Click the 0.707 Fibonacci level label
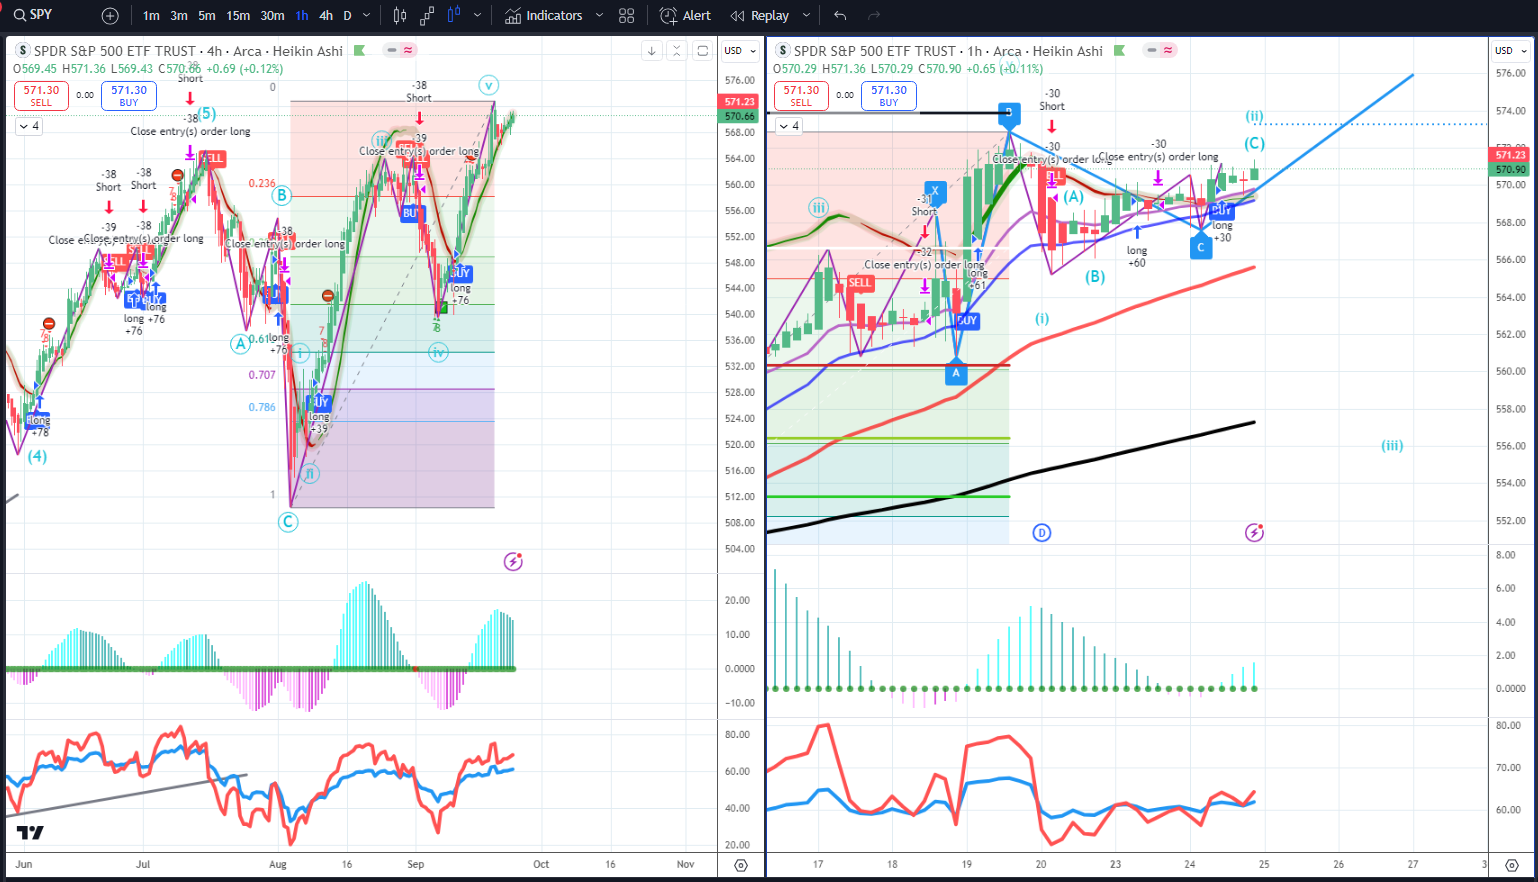Viewport: 1538px width, 882px height. pyautogui.click(x=262, y=375)
